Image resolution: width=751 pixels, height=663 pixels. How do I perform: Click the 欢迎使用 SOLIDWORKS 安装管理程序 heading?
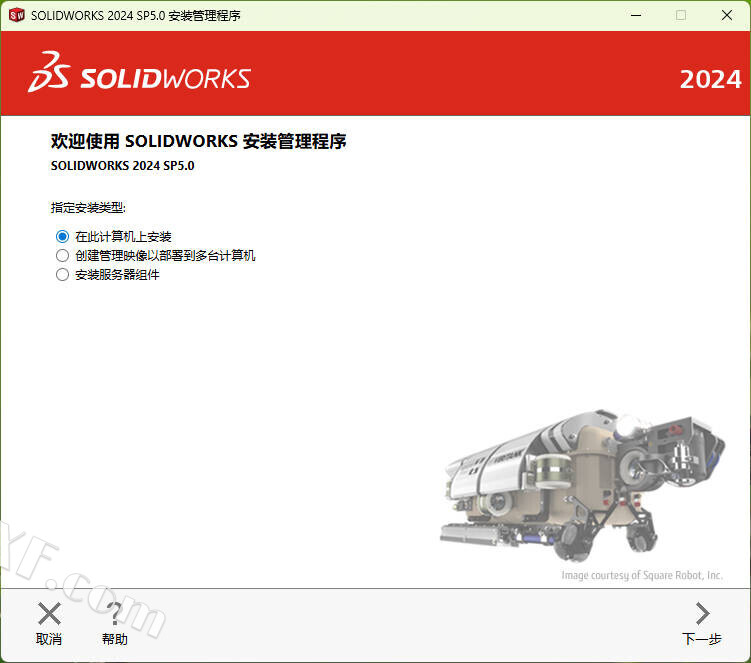click(x=198, y=142)
